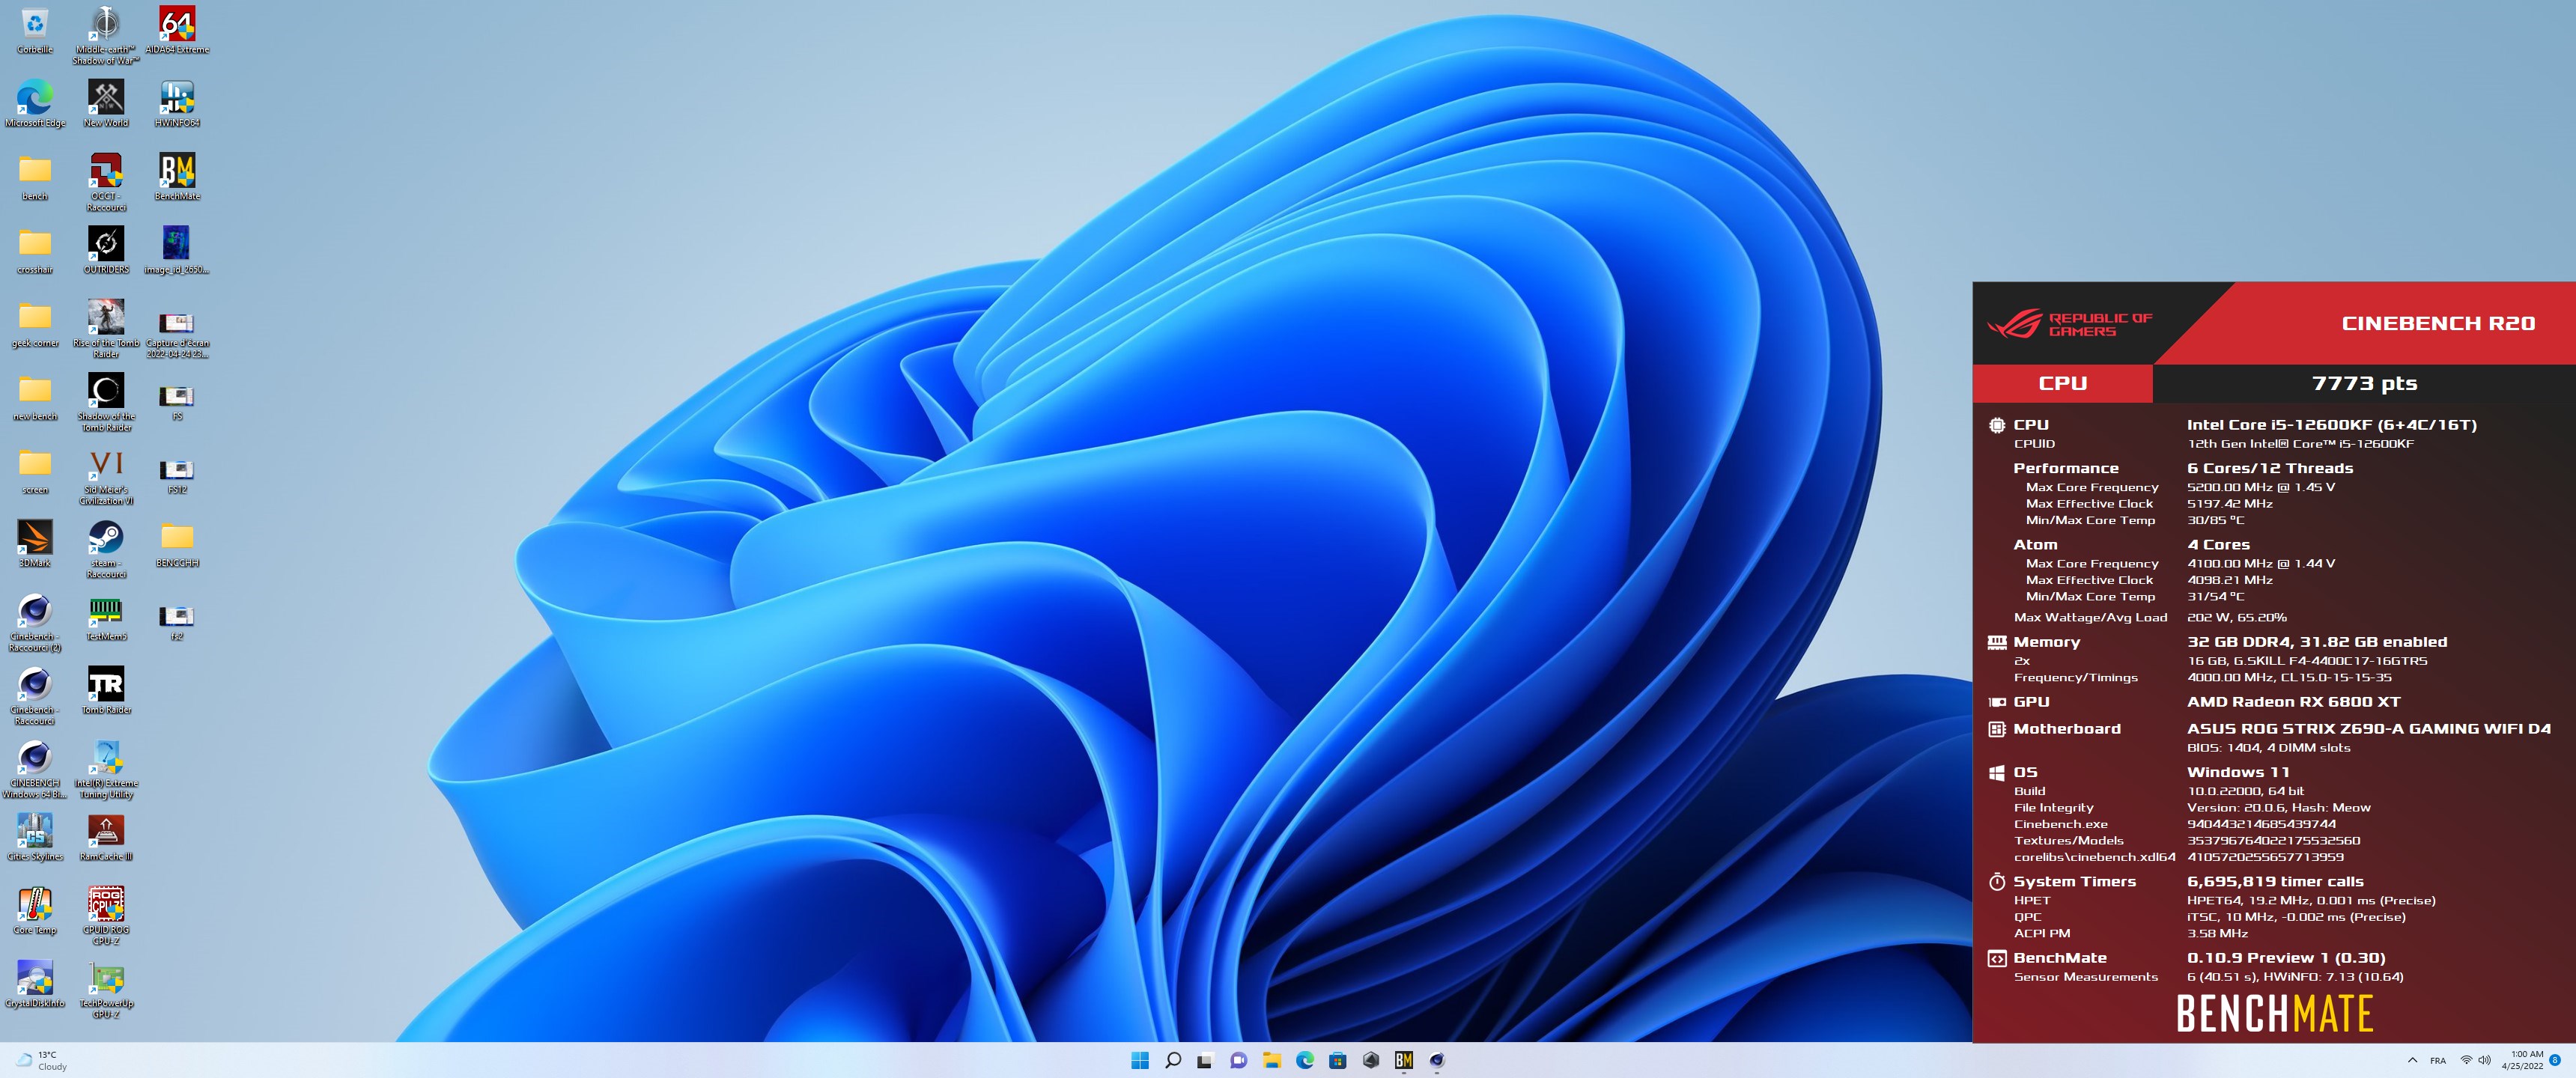Select the crosshair folder
This screenshot has width=2576, height=1078.
(35, 250)
